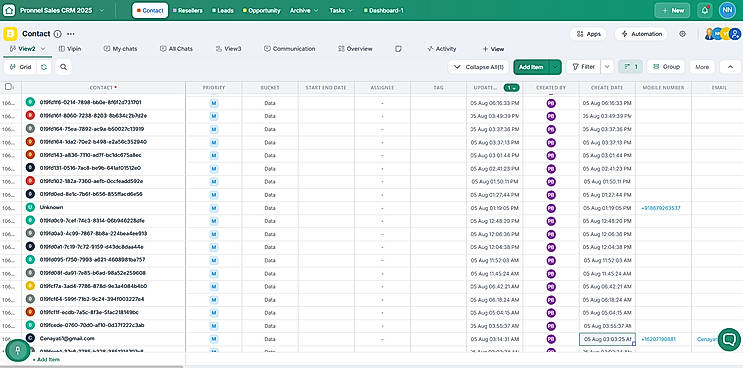The height and width of the screenshot is (368, 743).
Task: Open the home icon in the top bar
Action: pyautogui.click(x=9, y=10)
